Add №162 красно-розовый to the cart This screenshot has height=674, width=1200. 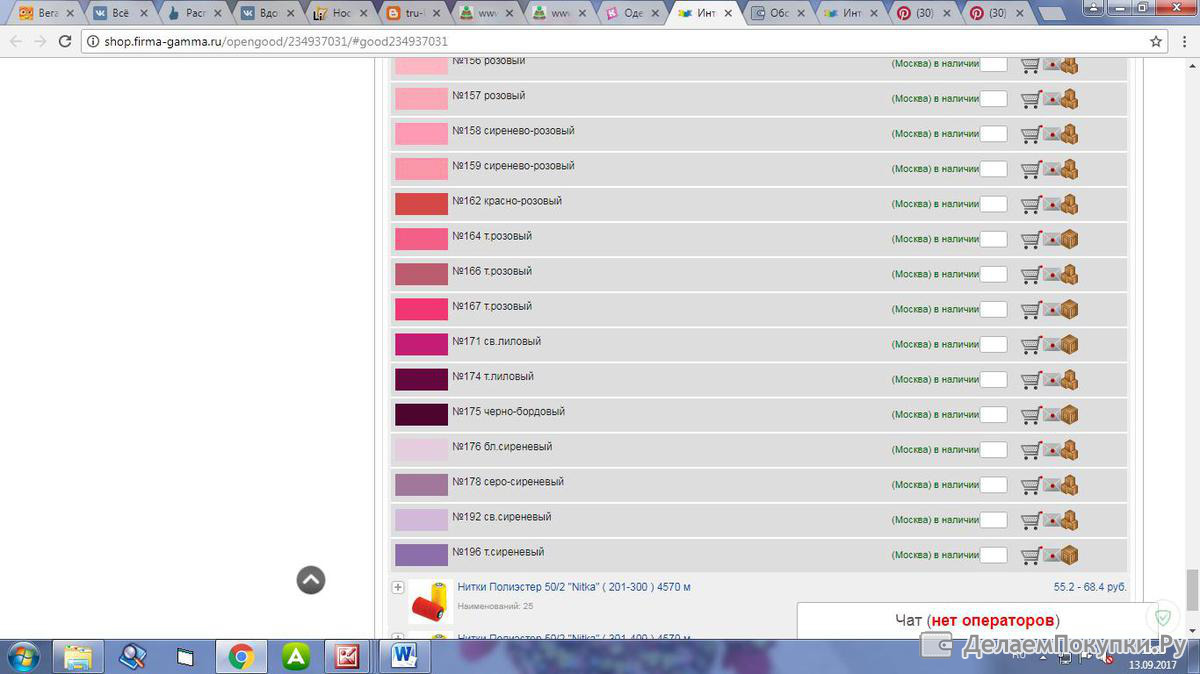(x=1030, y=204)
